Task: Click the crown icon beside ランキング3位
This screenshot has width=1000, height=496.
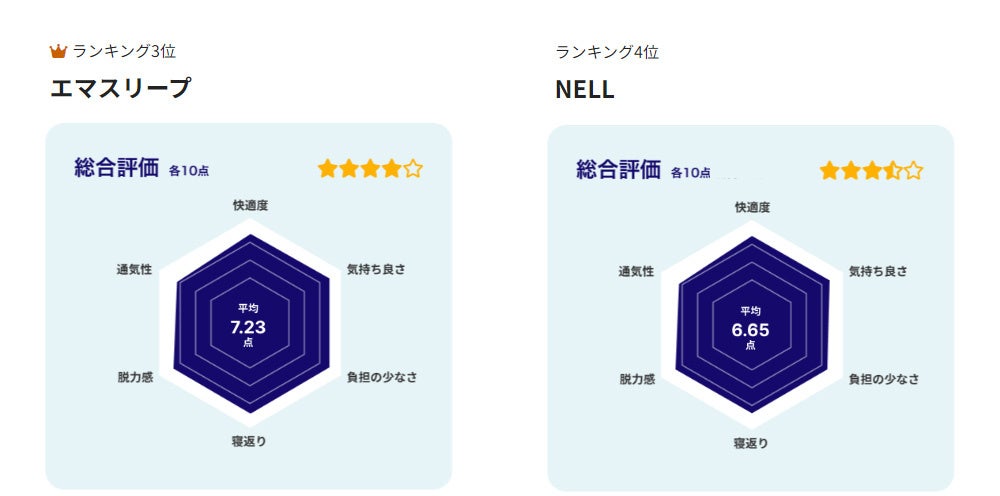Action: (x=58, y=51)
